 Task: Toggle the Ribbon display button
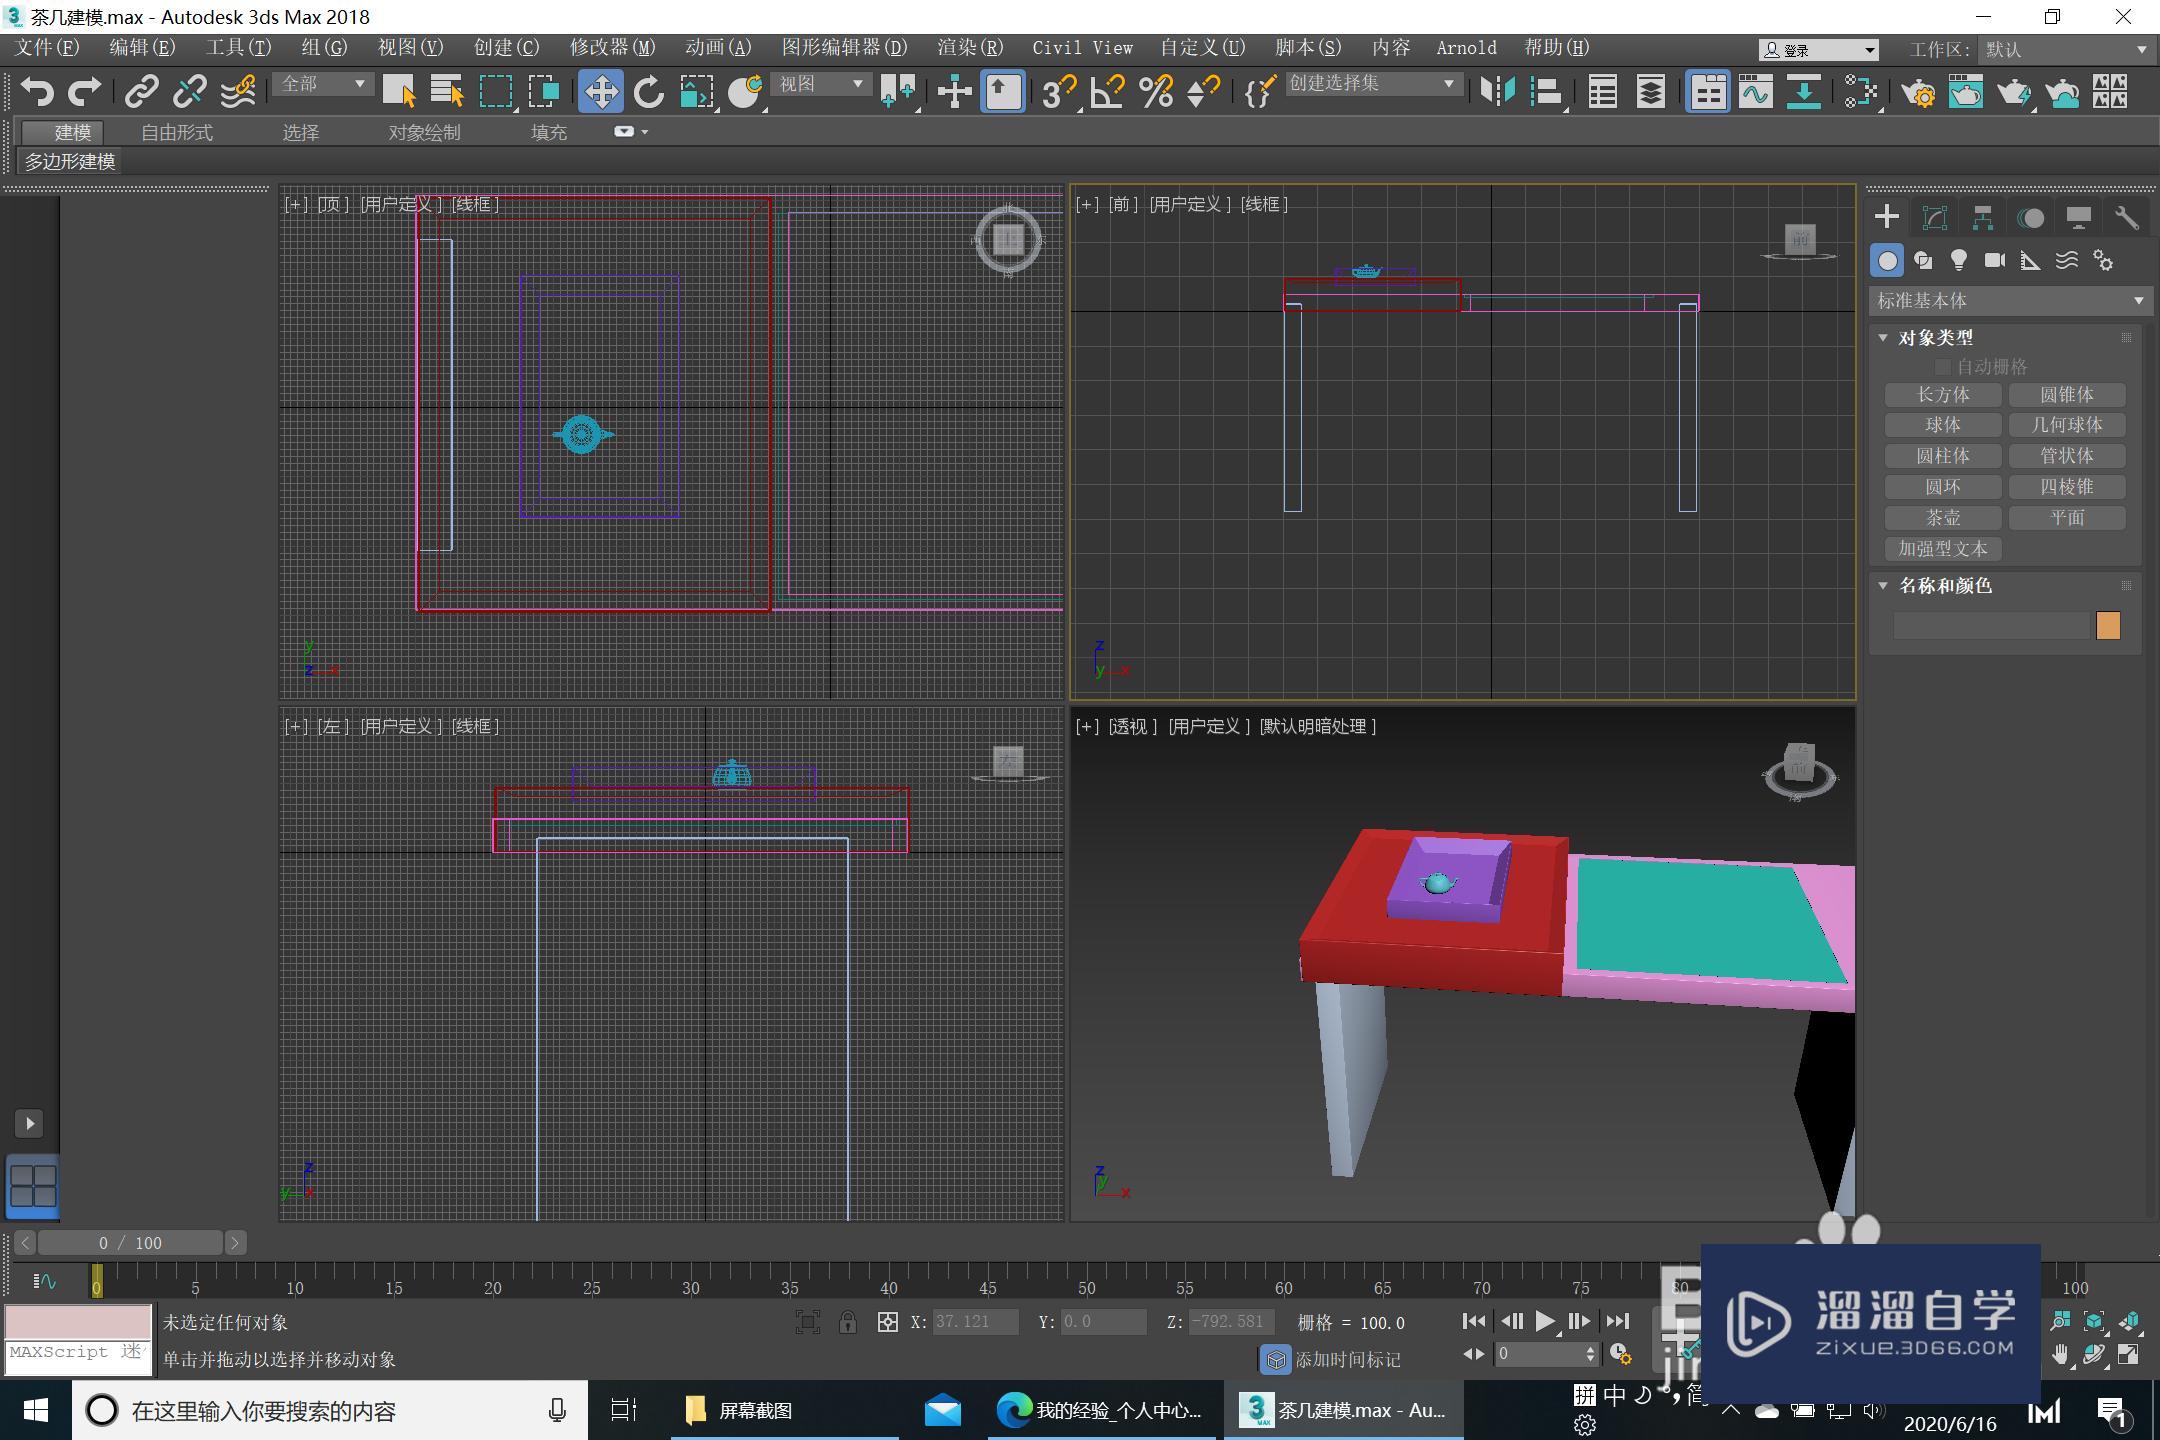1708,92
